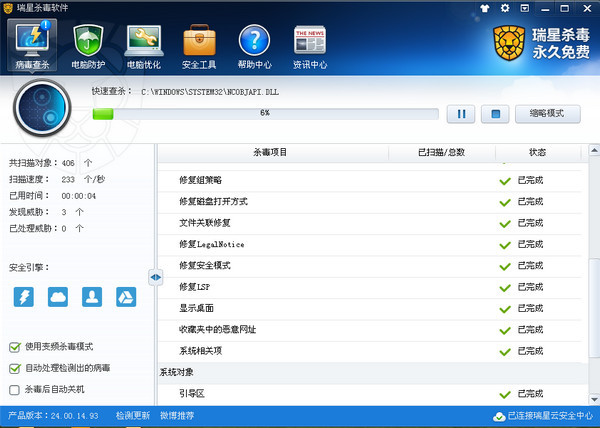Select the 修复LSP row
The width and height of the screenshot is (600, 428).
(370, 287)
